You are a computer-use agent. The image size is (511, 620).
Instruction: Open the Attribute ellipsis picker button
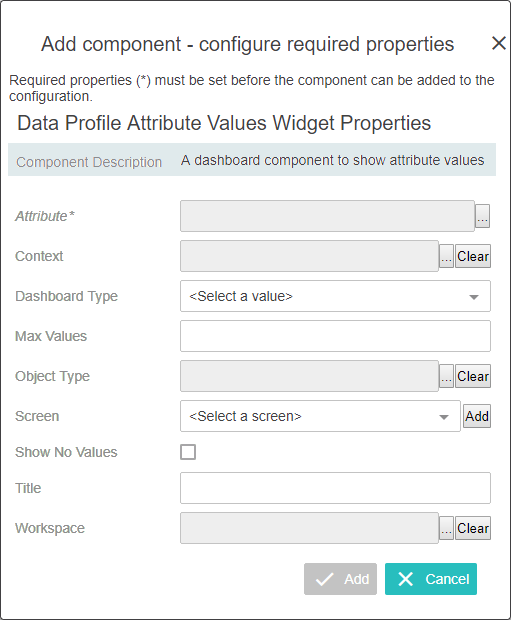[x=482, y=216]
